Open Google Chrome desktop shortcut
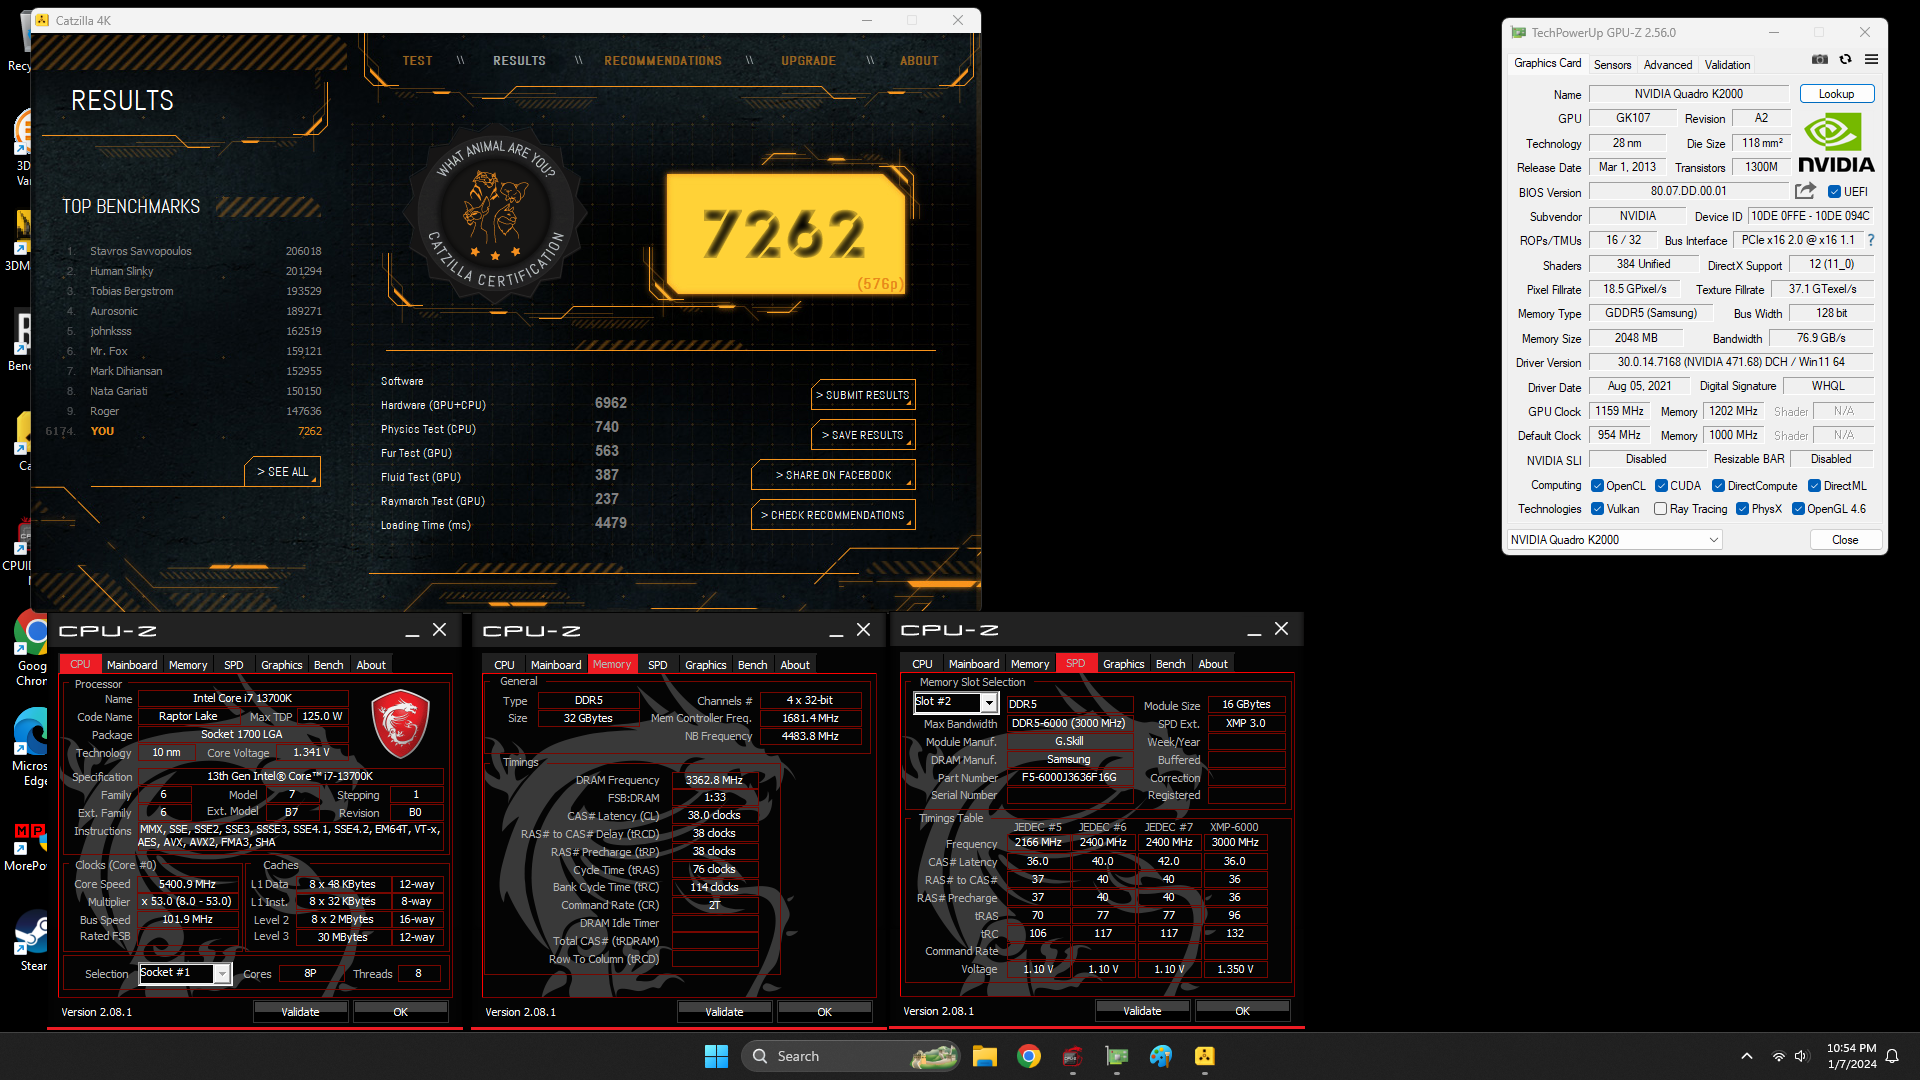 coord(31,649)
